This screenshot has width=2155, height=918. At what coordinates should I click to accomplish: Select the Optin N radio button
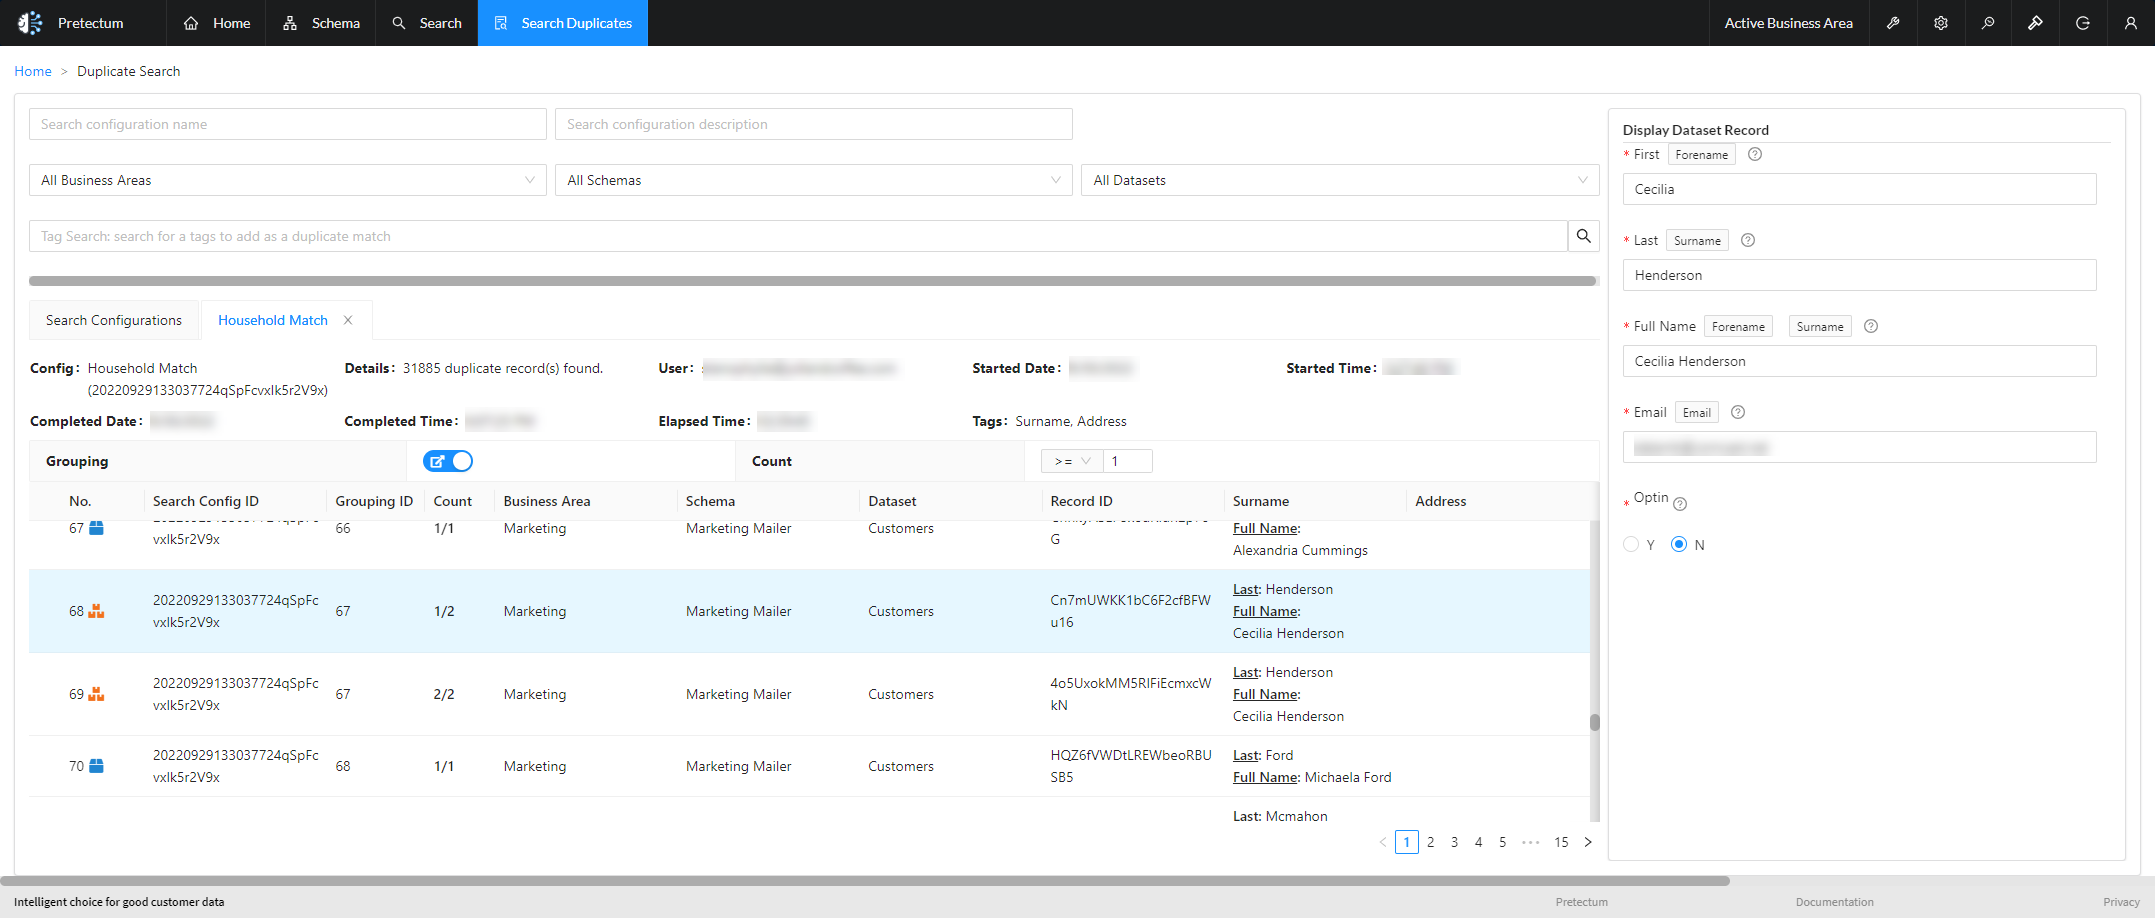1679,545
